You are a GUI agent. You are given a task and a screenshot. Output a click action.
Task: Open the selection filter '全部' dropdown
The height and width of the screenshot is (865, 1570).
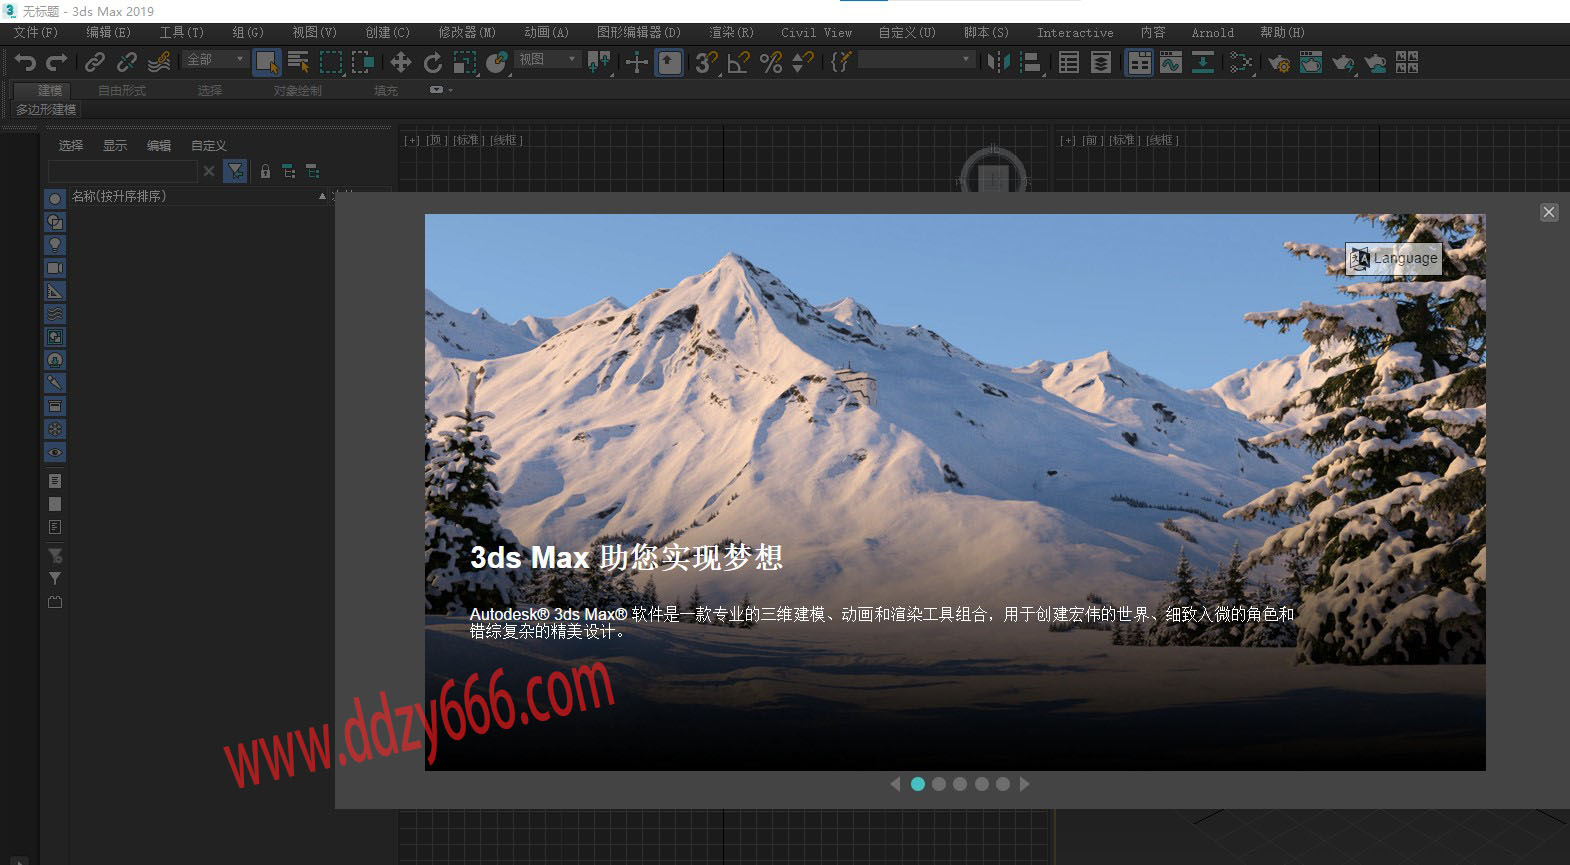point(215,60)
